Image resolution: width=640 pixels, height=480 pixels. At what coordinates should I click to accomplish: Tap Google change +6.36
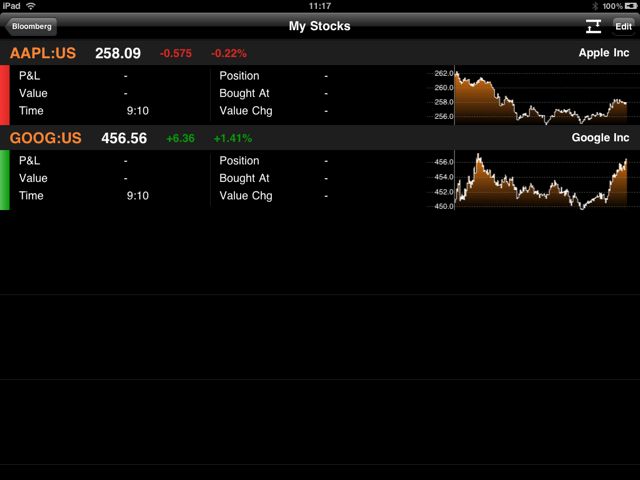point(180,138)
